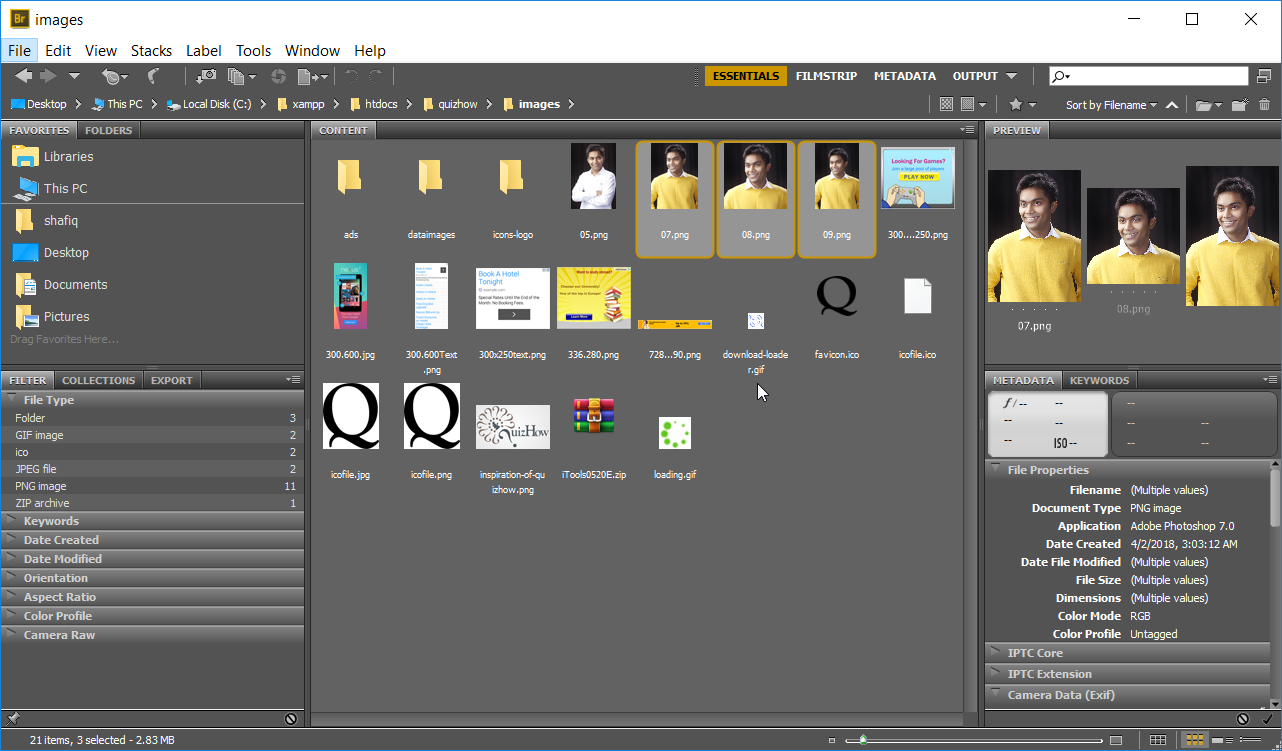This screenshot has width=1282, height=751.
Task: Select the COLLECTIONS panel tab
Action: pyautogui.click(x=98, y=380)
